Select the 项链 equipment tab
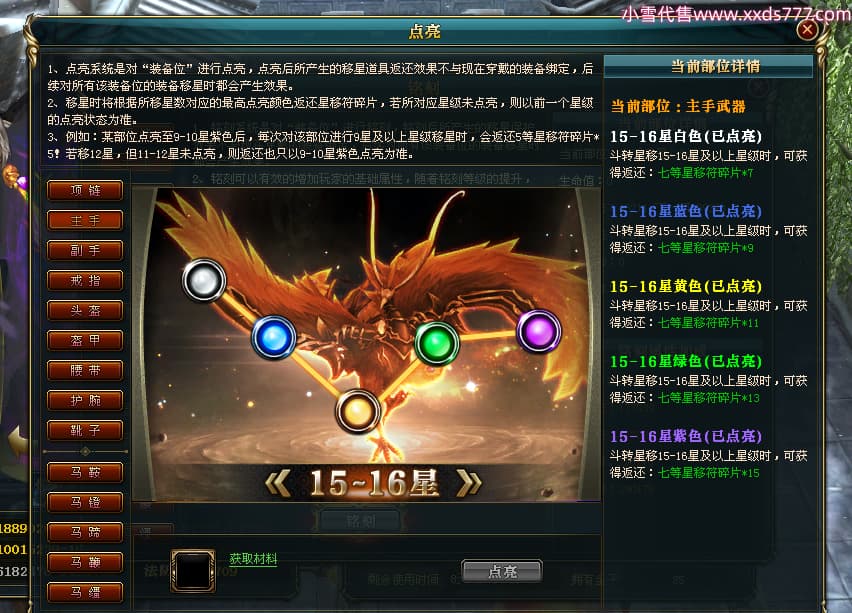 point(85,190)
